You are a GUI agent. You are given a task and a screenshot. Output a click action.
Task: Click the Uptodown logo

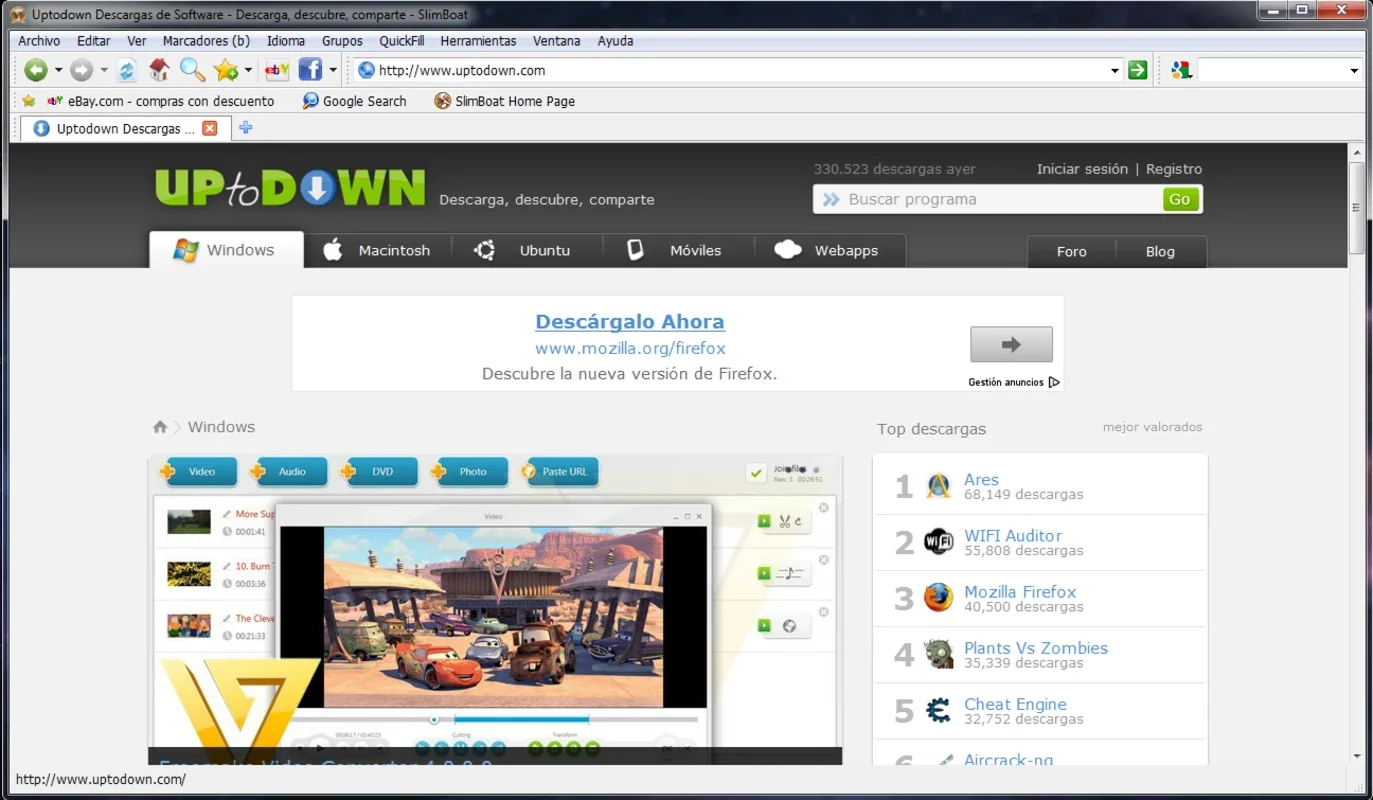[290, 188]
